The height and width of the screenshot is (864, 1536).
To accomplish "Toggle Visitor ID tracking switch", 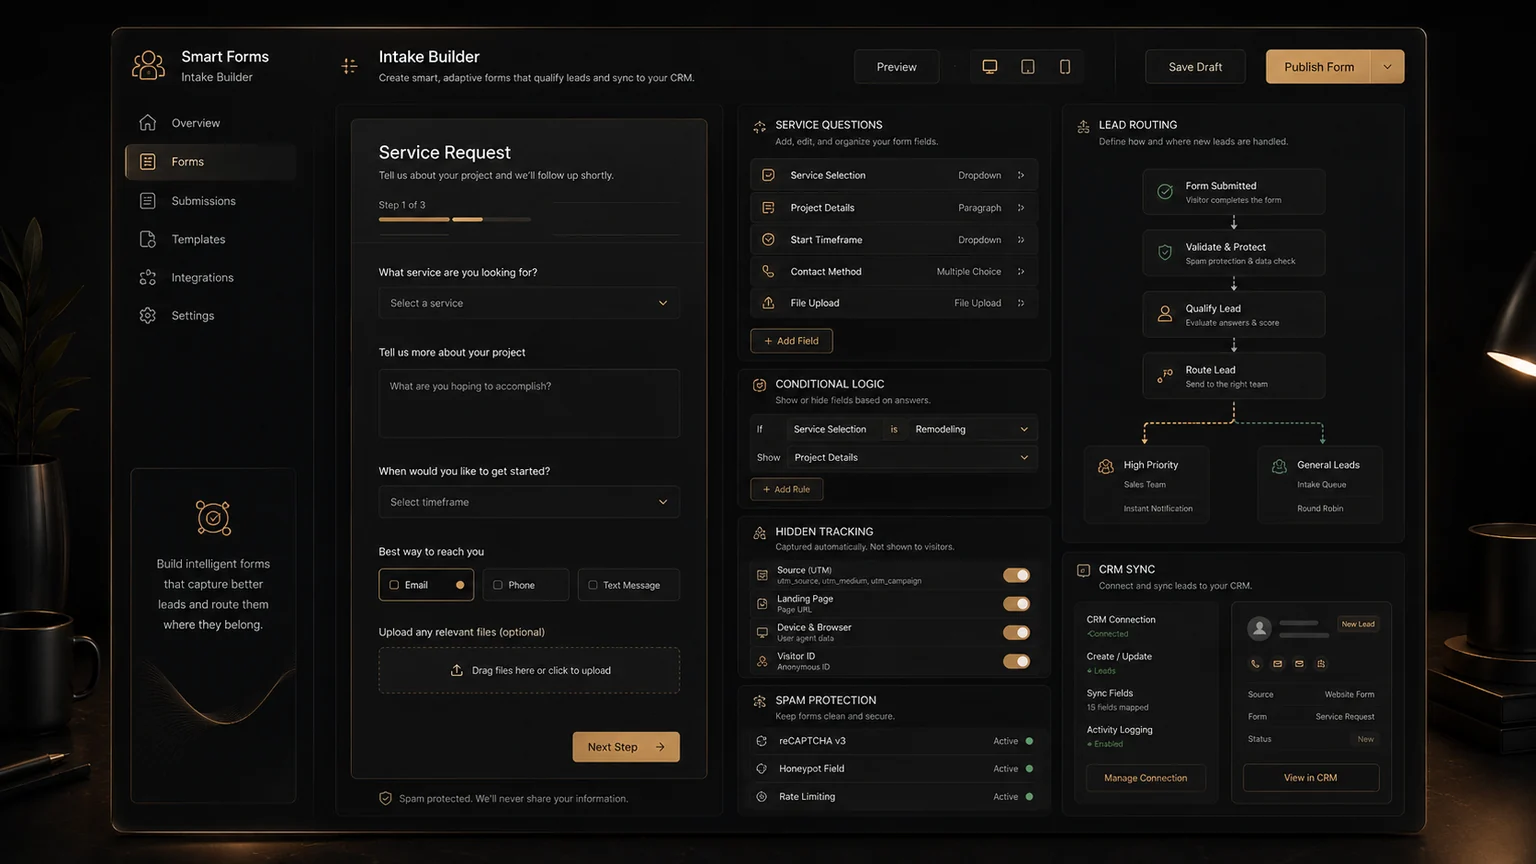I will point(1016,661).
